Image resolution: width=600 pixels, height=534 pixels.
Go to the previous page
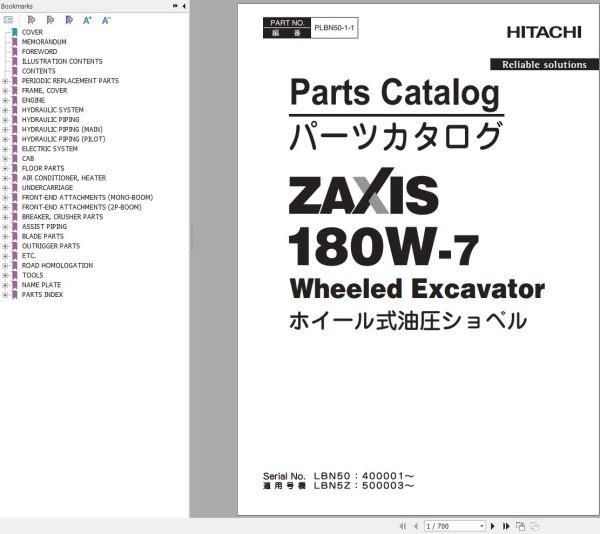[x=416, y=526]
